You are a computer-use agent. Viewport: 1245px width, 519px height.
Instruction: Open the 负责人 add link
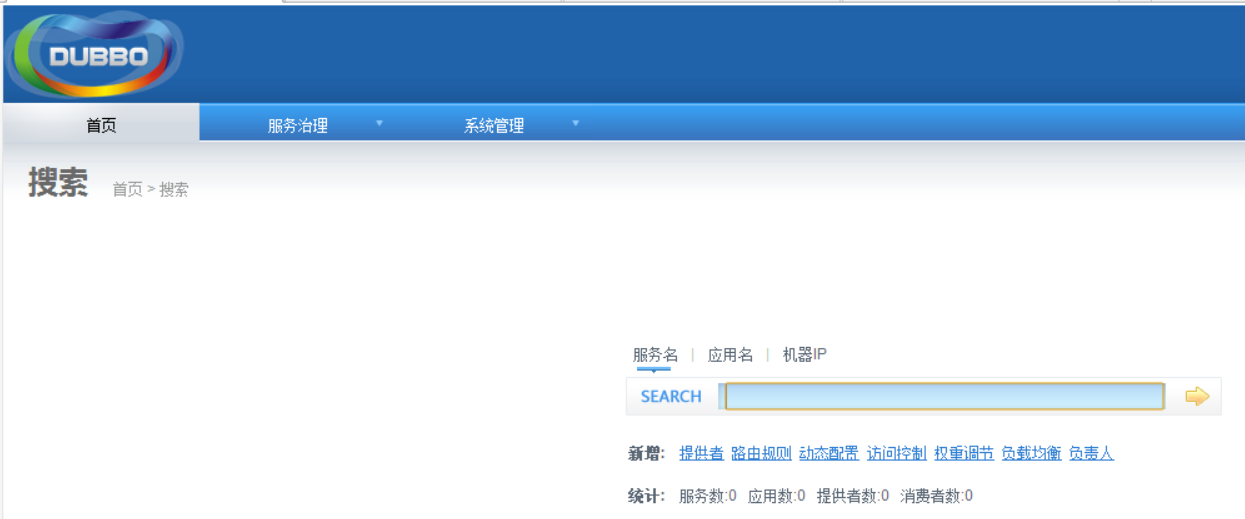(1091, 454)
